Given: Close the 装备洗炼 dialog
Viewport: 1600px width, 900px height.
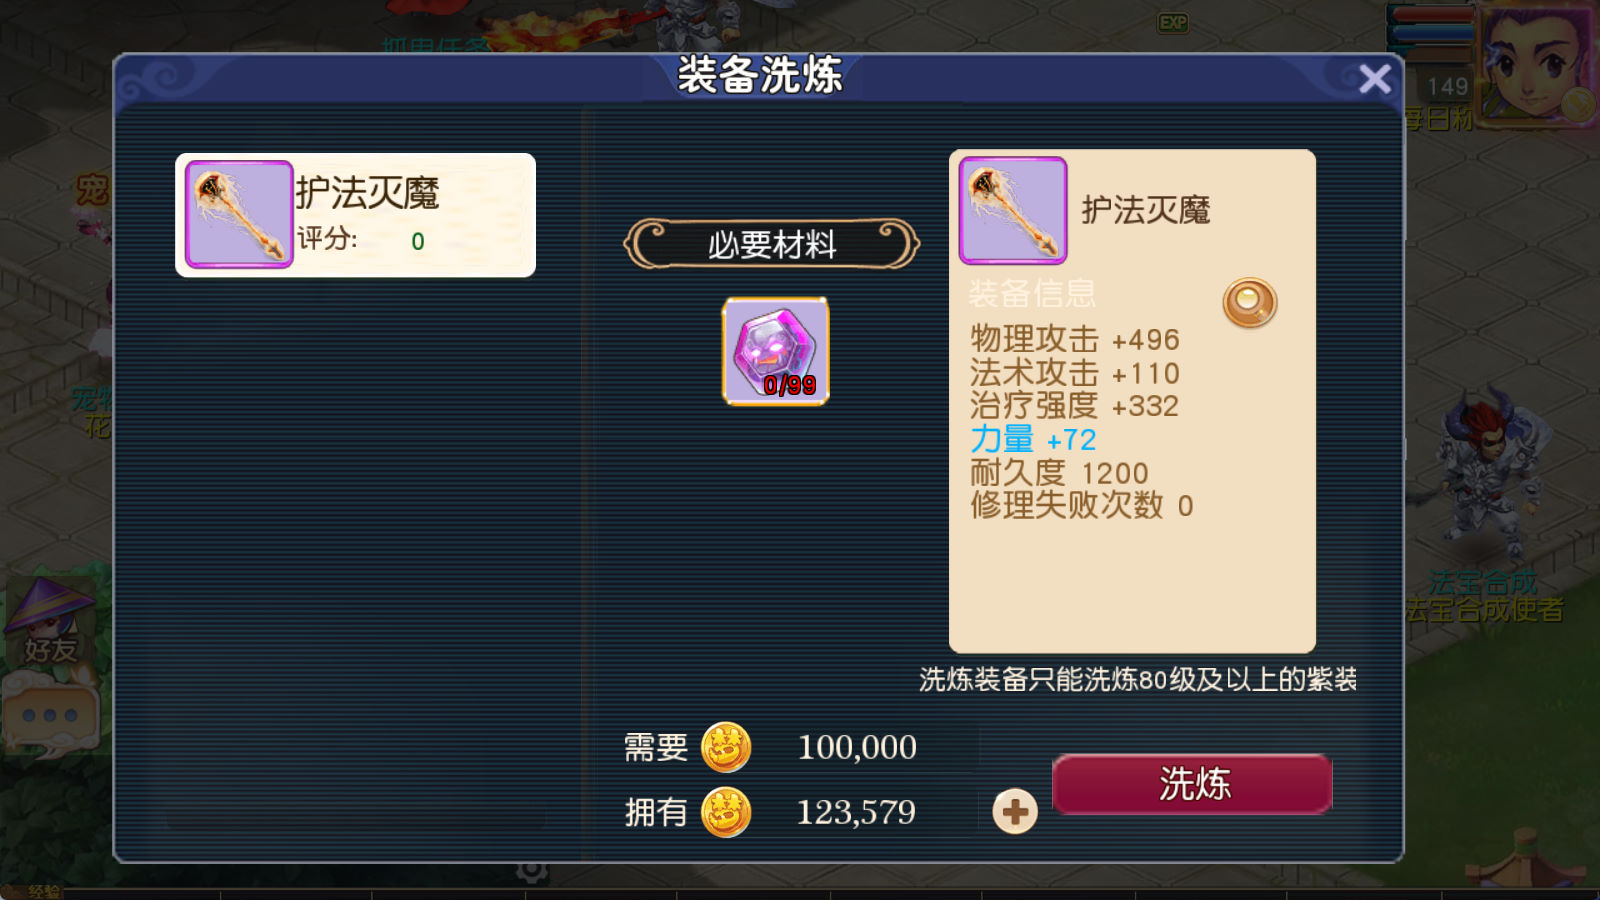Looking at the screenshot, I should [x=1375, y=78].
